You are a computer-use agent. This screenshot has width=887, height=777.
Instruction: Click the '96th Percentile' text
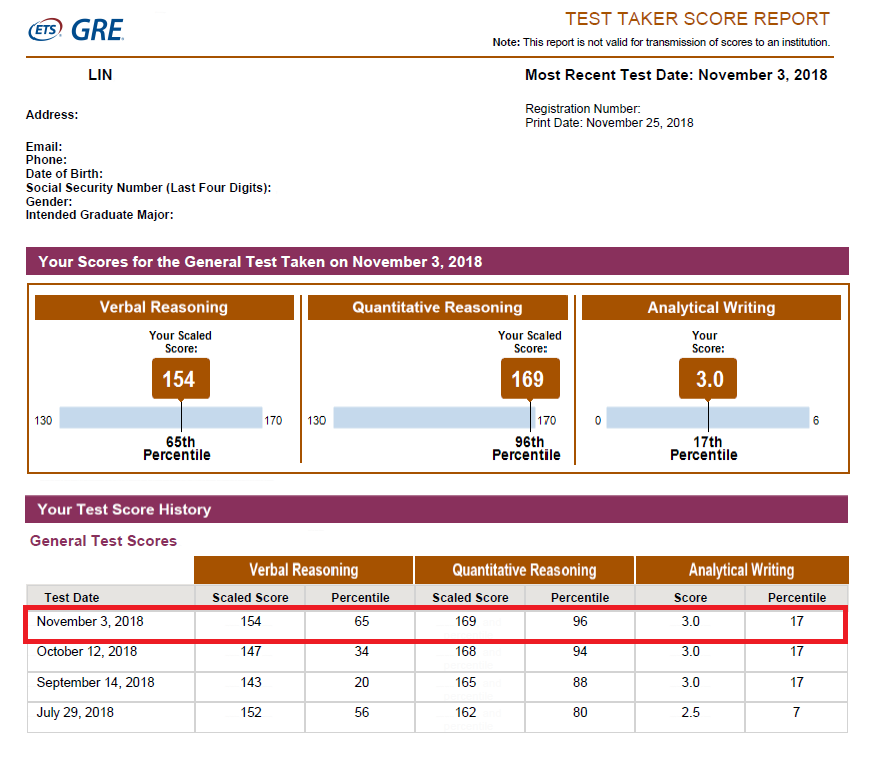coord(526,448)
